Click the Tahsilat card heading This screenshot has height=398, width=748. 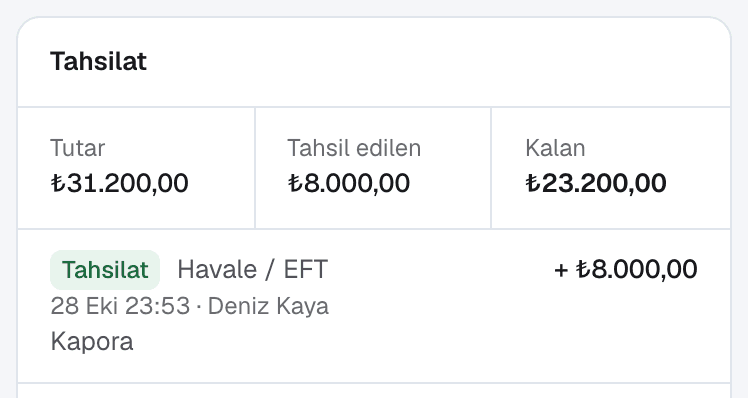pyautogui.click(x=98, y=62)
